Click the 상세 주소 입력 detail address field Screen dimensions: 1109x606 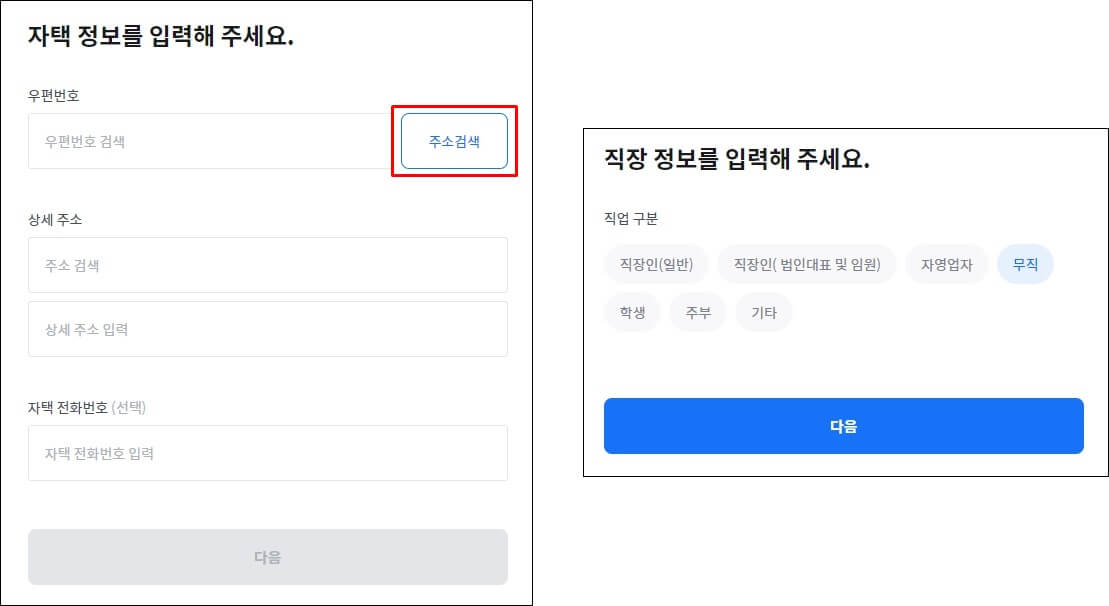267,328
